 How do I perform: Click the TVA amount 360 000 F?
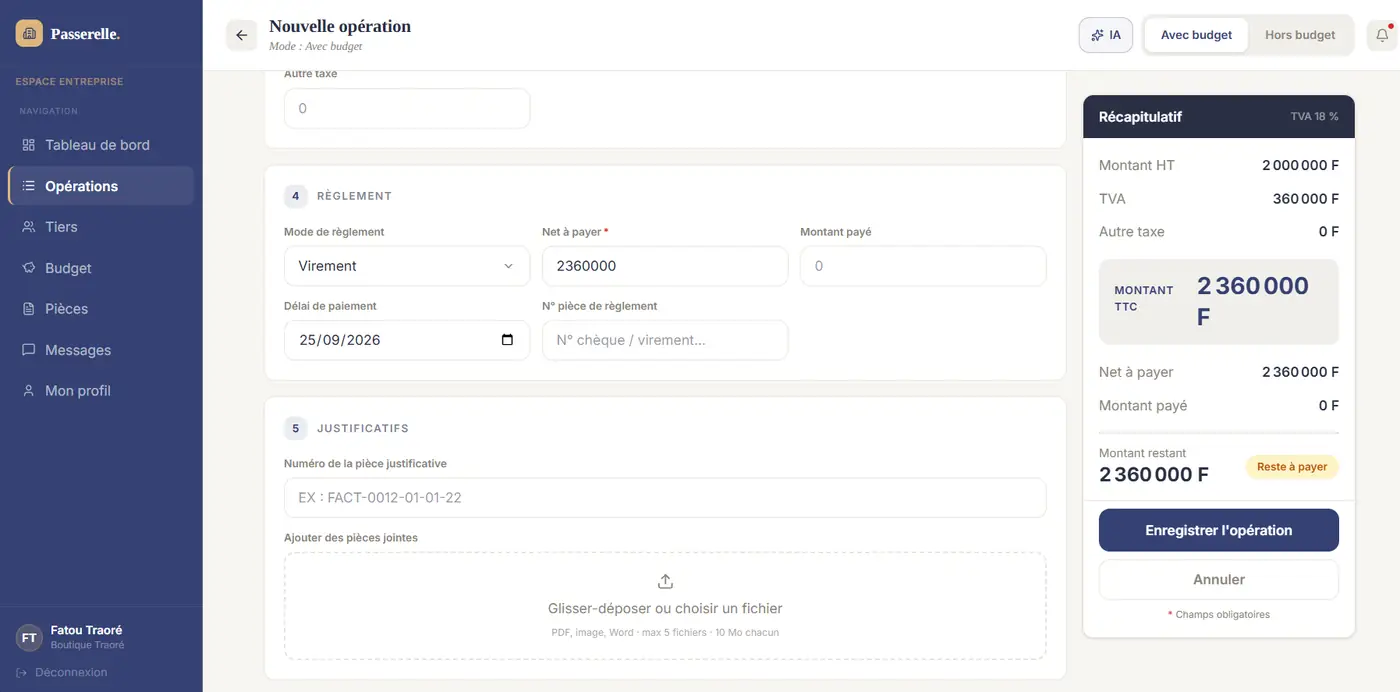[x=1305, y=198]
